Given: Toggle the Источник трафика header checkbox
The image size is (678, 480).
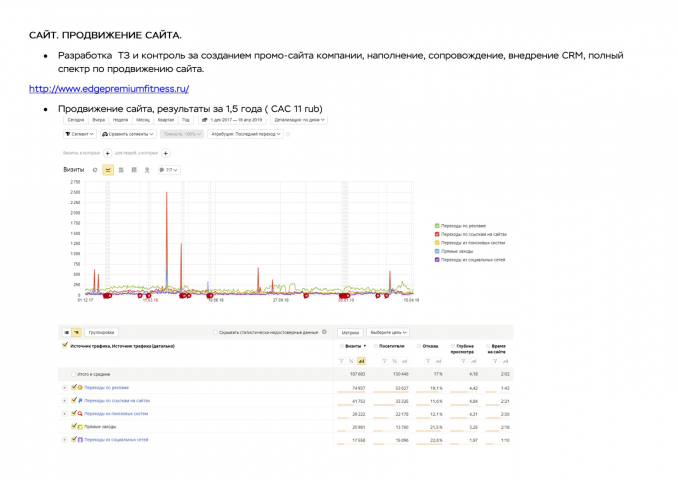Looking at the screenshot, I should [65, 345].
